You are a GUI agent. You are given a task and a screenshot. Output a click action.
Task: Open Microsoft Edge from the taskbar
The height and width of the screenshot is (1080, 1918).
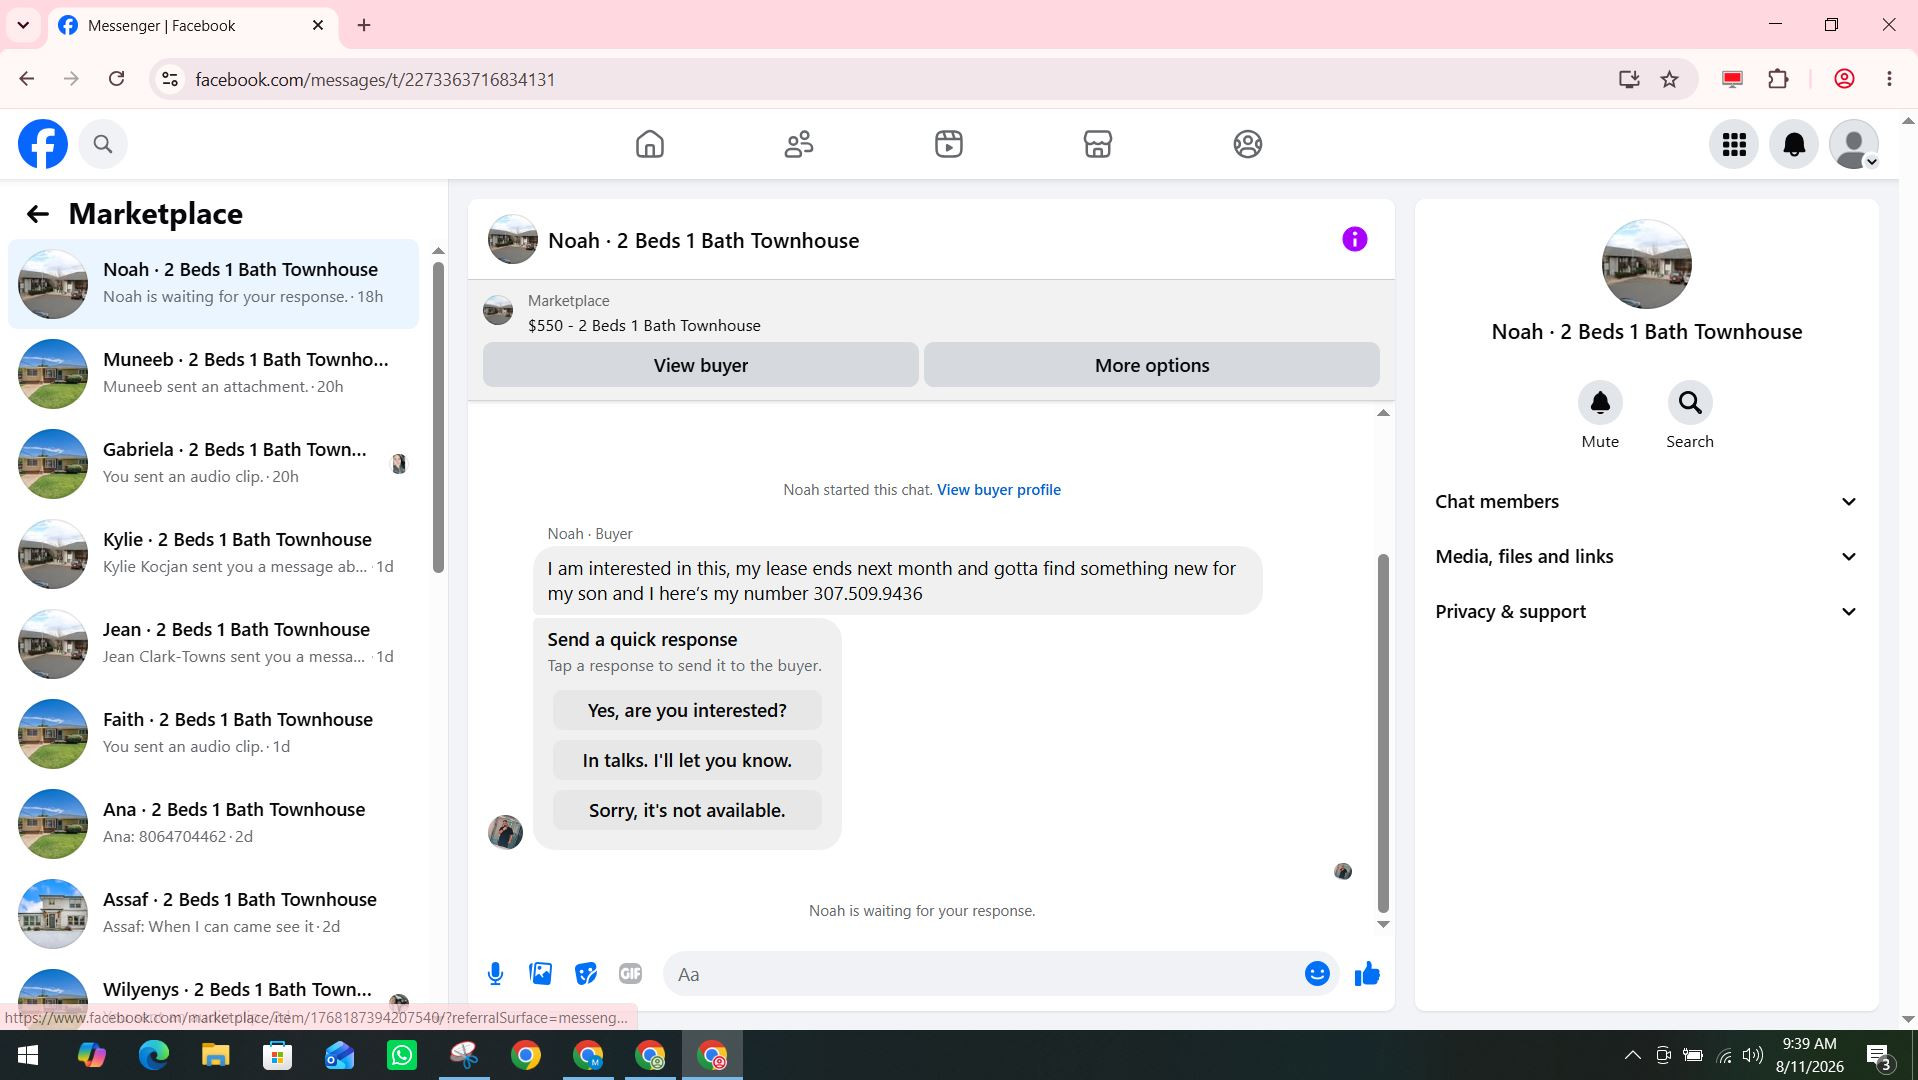pos(153,1056)
